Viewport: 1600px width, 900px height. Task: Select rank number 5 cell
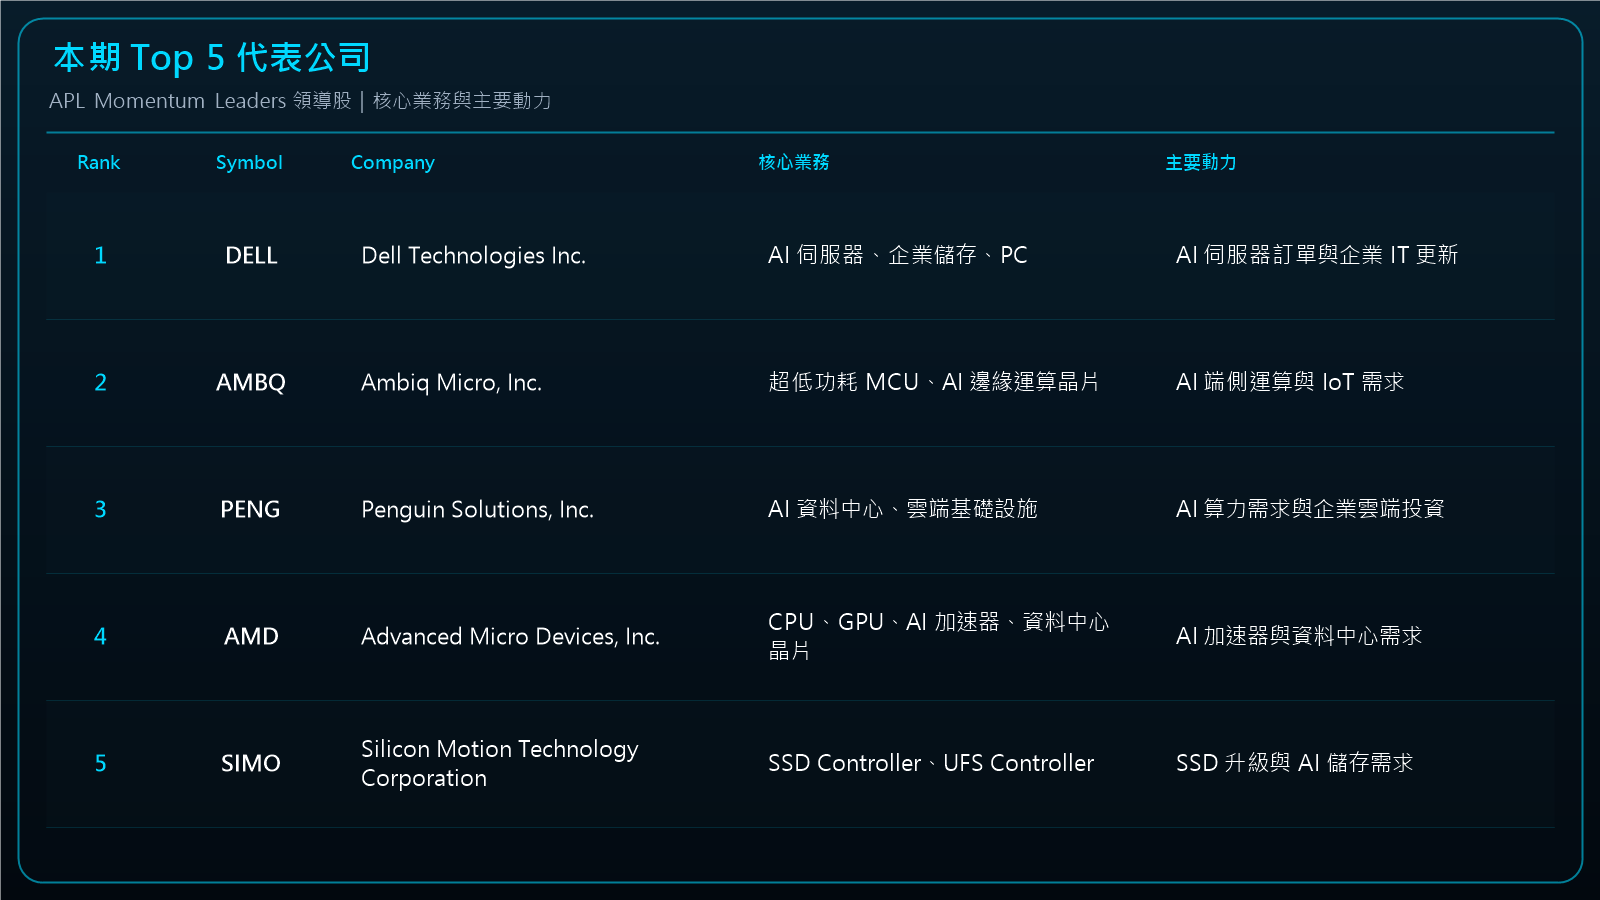point(100,764)
